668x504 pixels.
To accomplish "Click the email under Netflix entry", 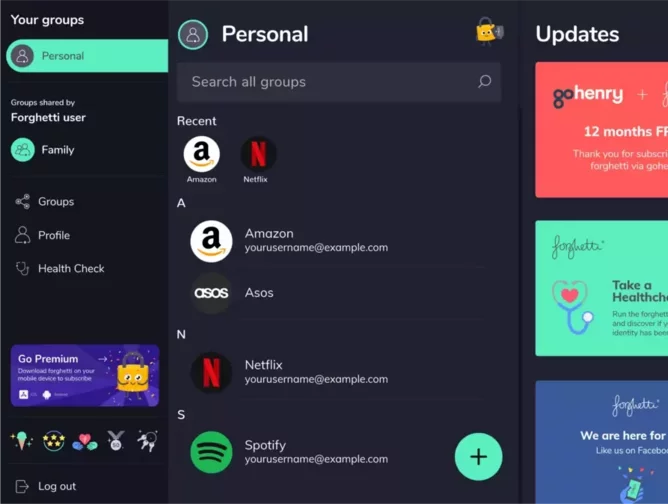I will pyautogui.click(x=316, y=379).
